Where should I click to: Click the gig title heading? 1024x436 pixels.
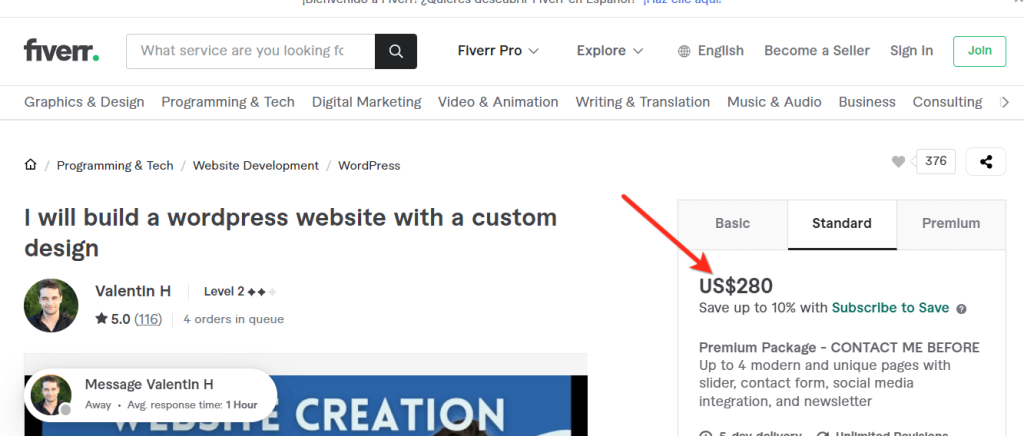coord(291,232)
